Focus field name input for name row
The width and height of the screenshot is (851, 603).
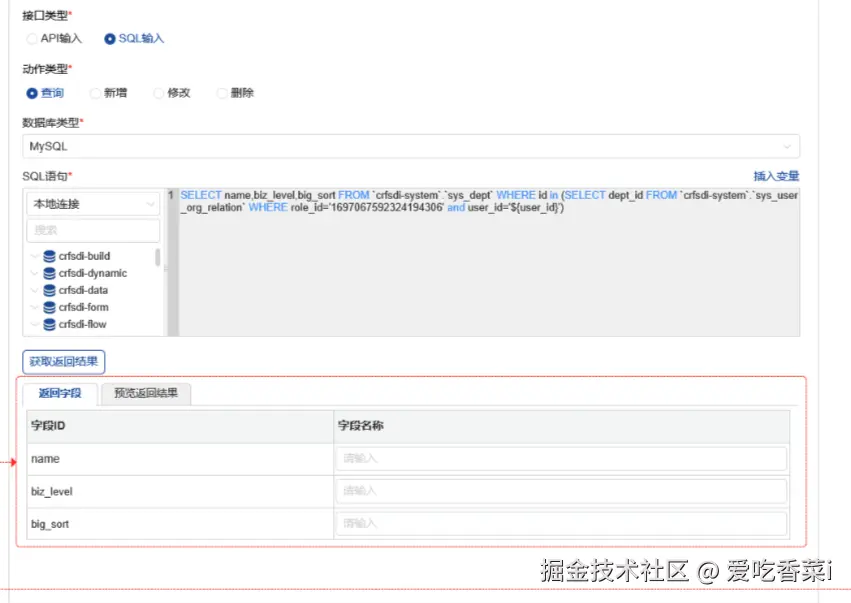pos(561,459)
